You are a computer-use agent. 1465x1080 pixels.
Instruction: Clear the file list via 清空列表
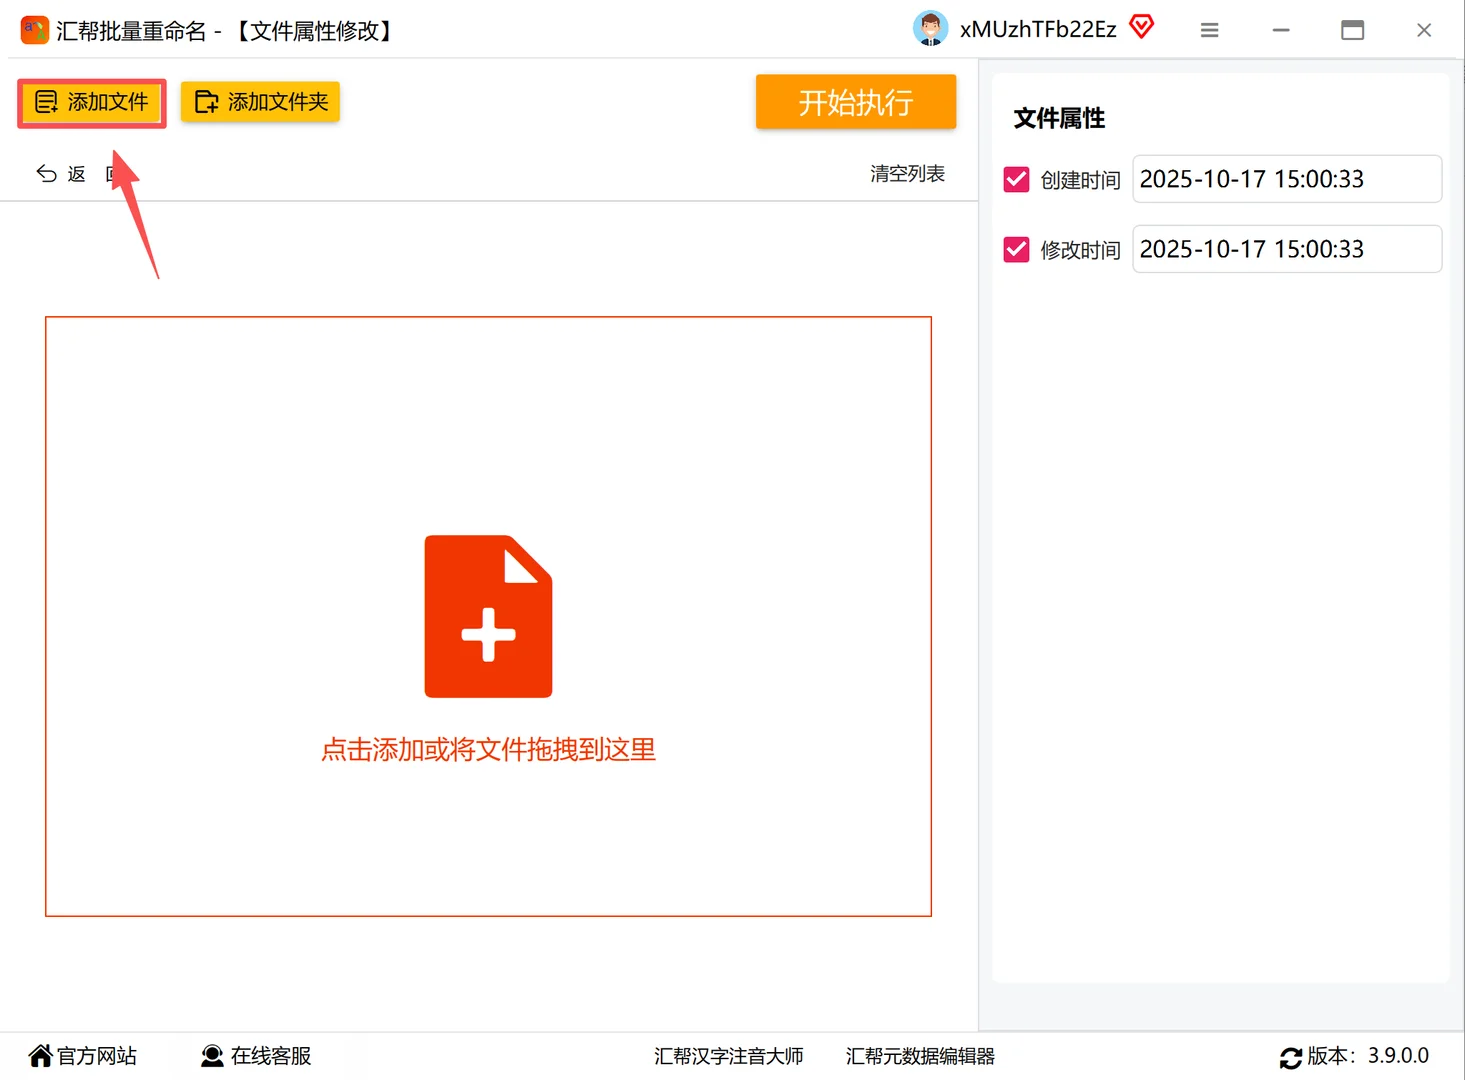pyautogui.click(x=906, y=173)
